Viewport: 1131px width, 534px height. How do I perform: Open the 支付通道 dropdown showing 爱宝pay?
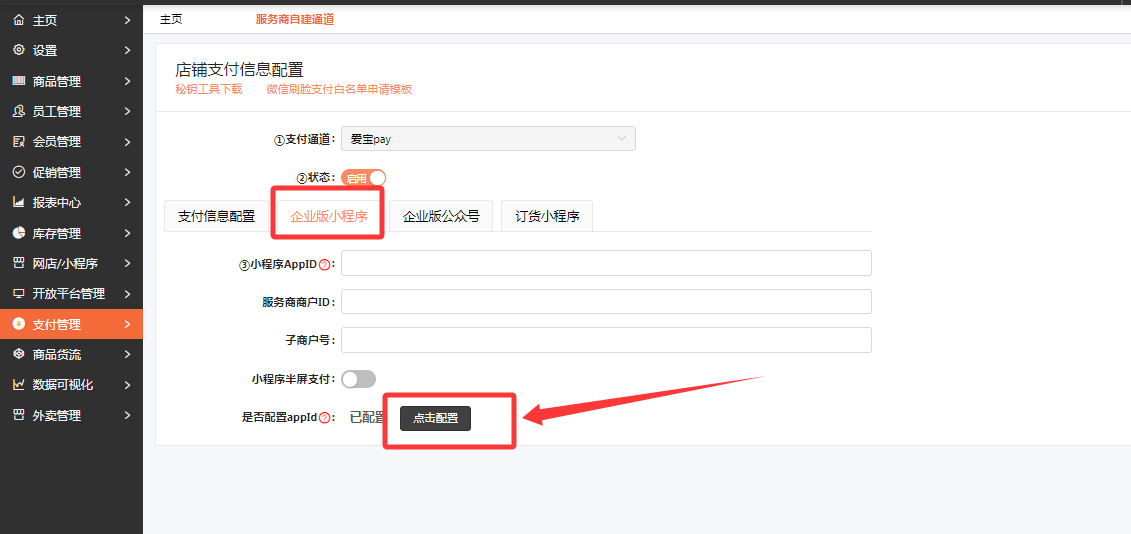coord(488,139)
